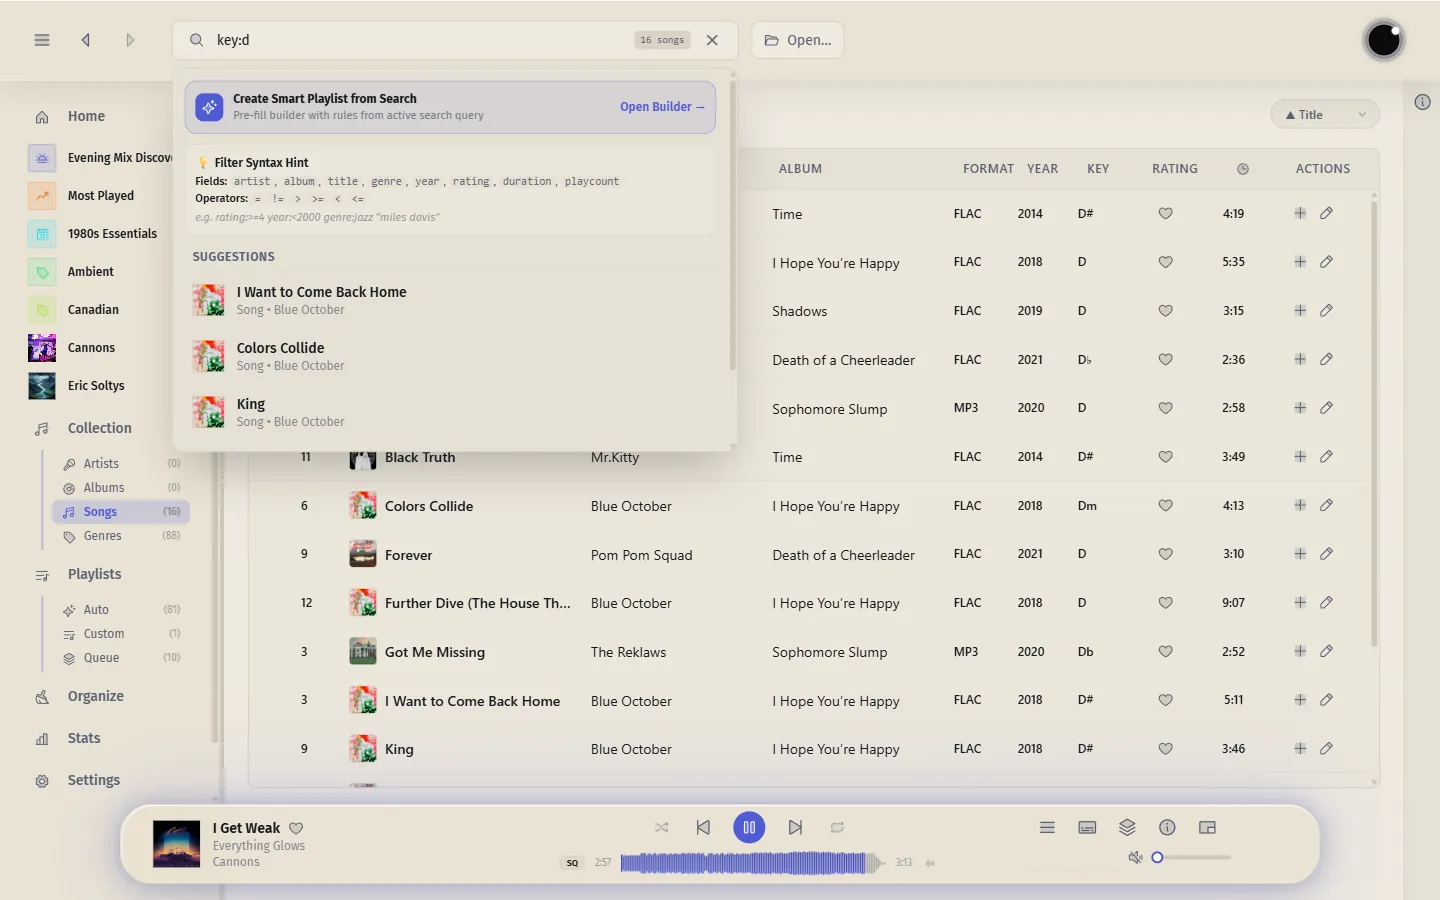Toggle the heart rating for Black Truth
1440x900 pixels.
[x=1165, y=457]
